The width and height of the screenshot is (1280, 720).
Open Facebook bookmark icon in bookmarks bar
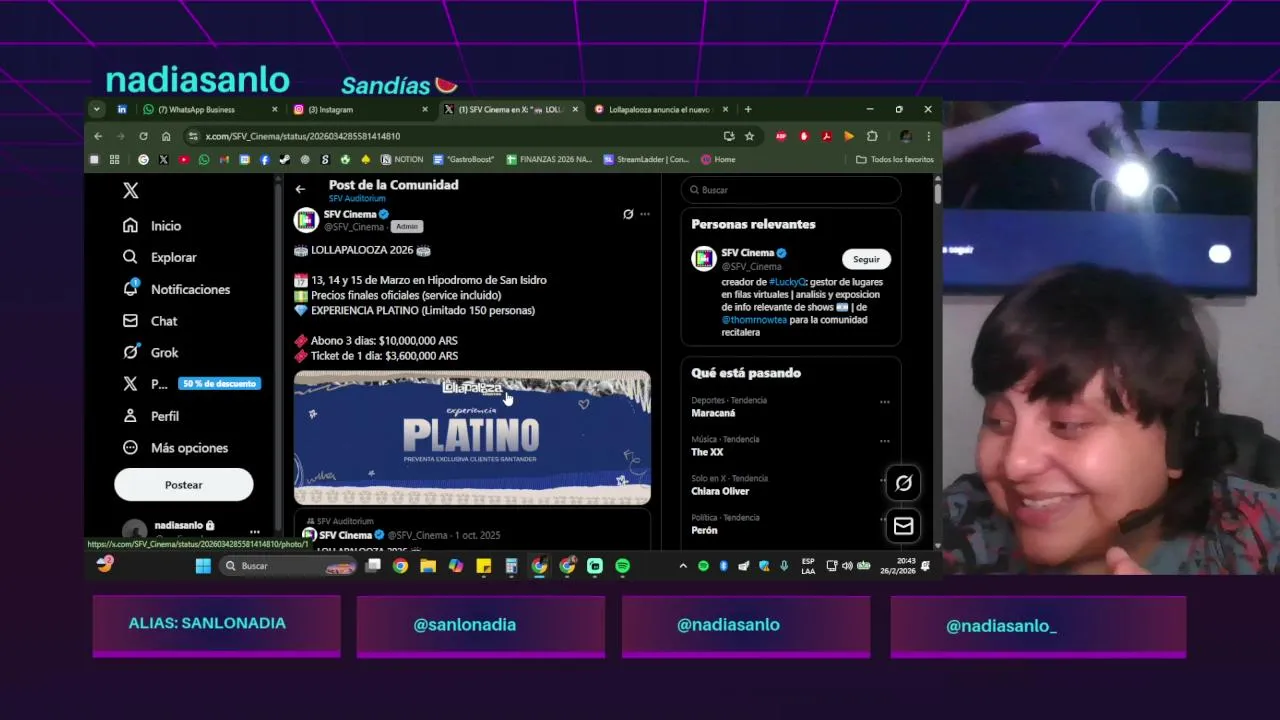265,159
